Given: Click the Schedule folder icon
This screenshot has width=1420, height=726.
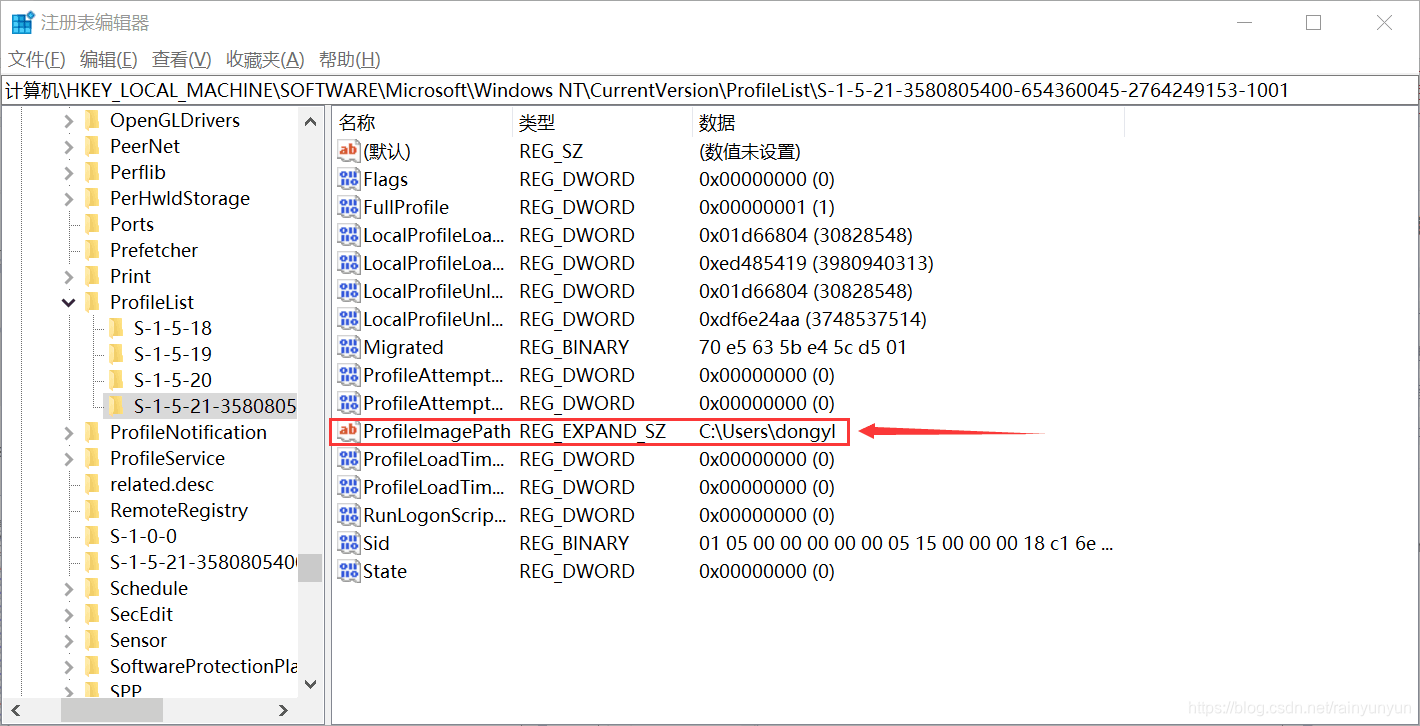Looking at the screenshot, I should [93, 588].
